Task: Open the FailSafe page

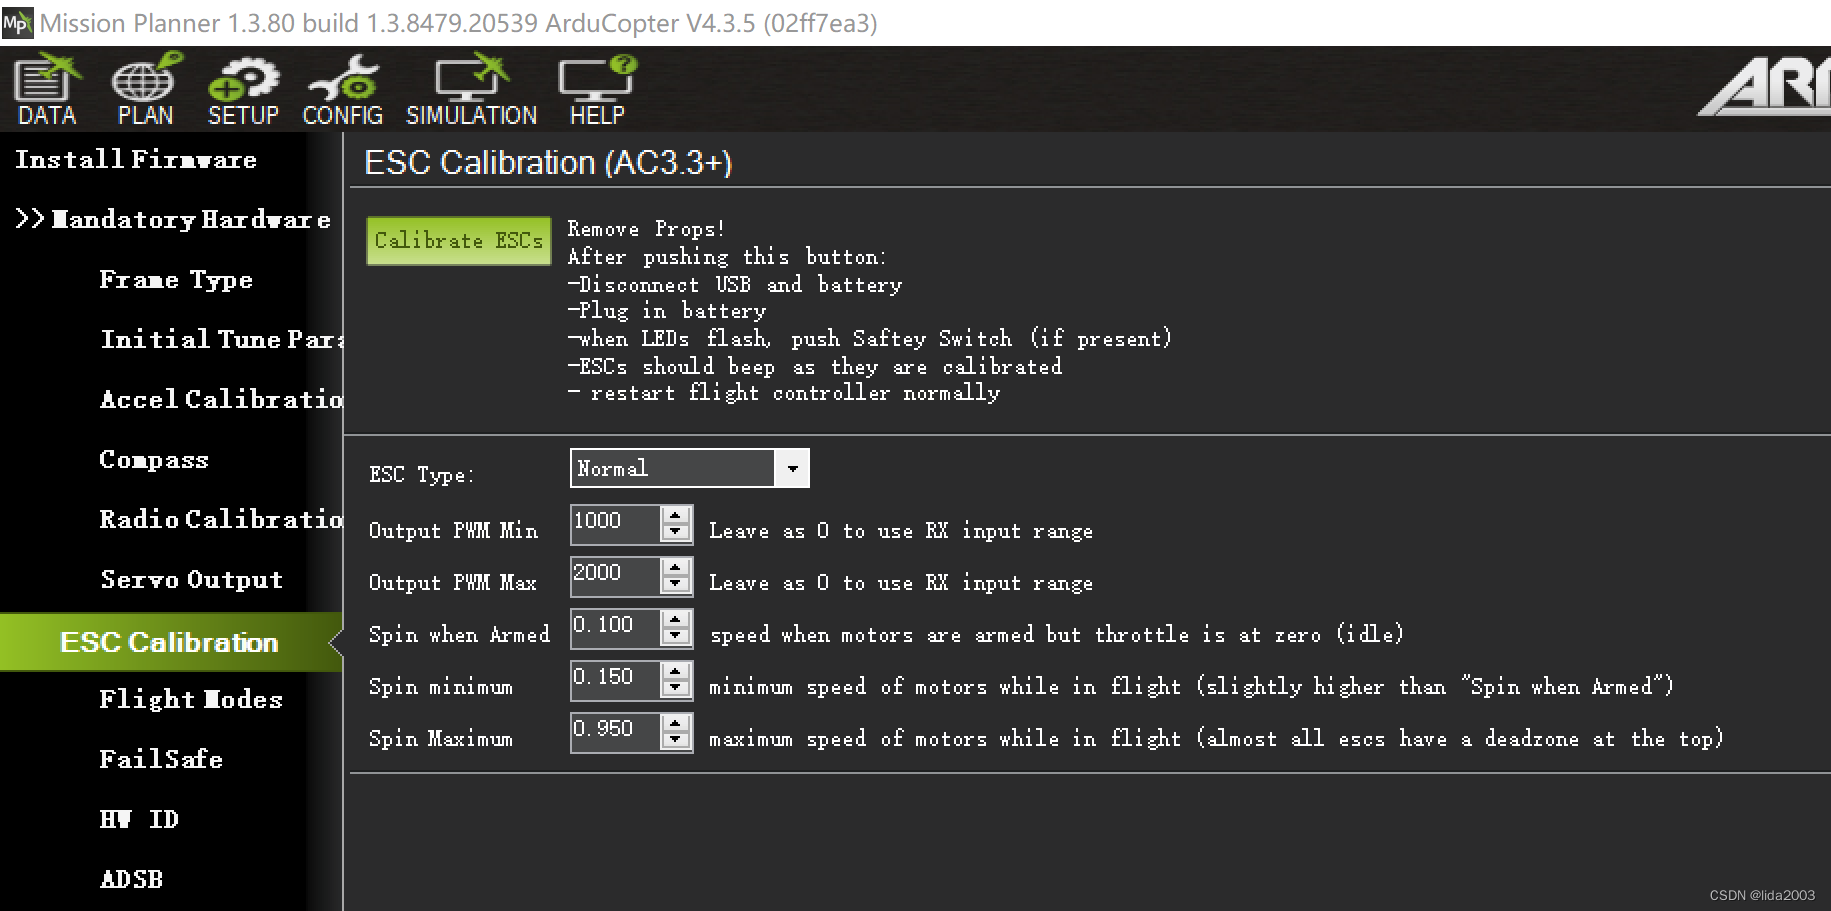Action: pos(161,760)
